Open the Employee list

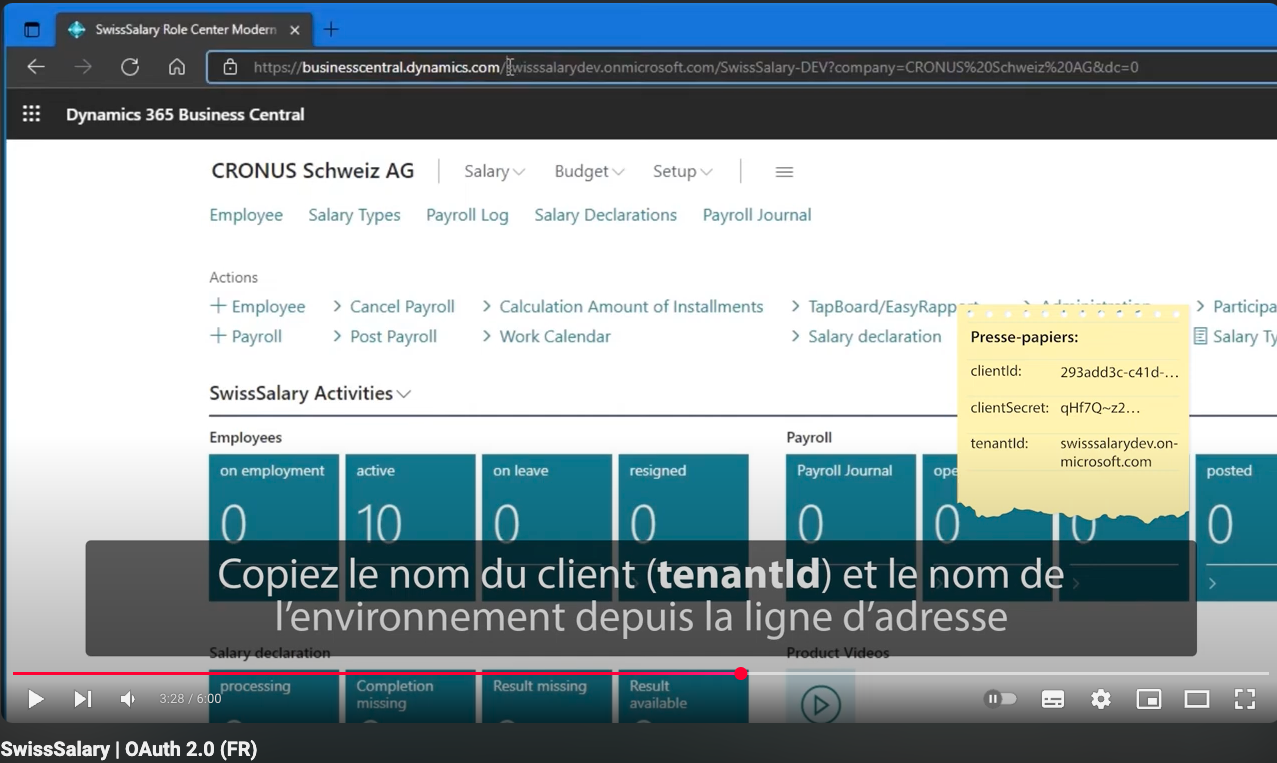click(x=246, y=215)
